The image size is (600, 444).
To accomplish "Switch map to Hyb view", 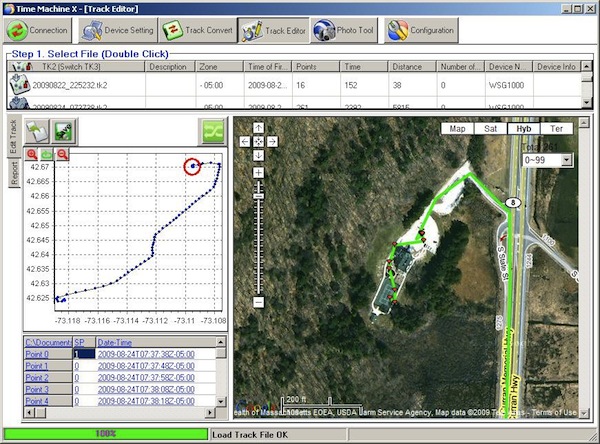I will click(523, 129).
